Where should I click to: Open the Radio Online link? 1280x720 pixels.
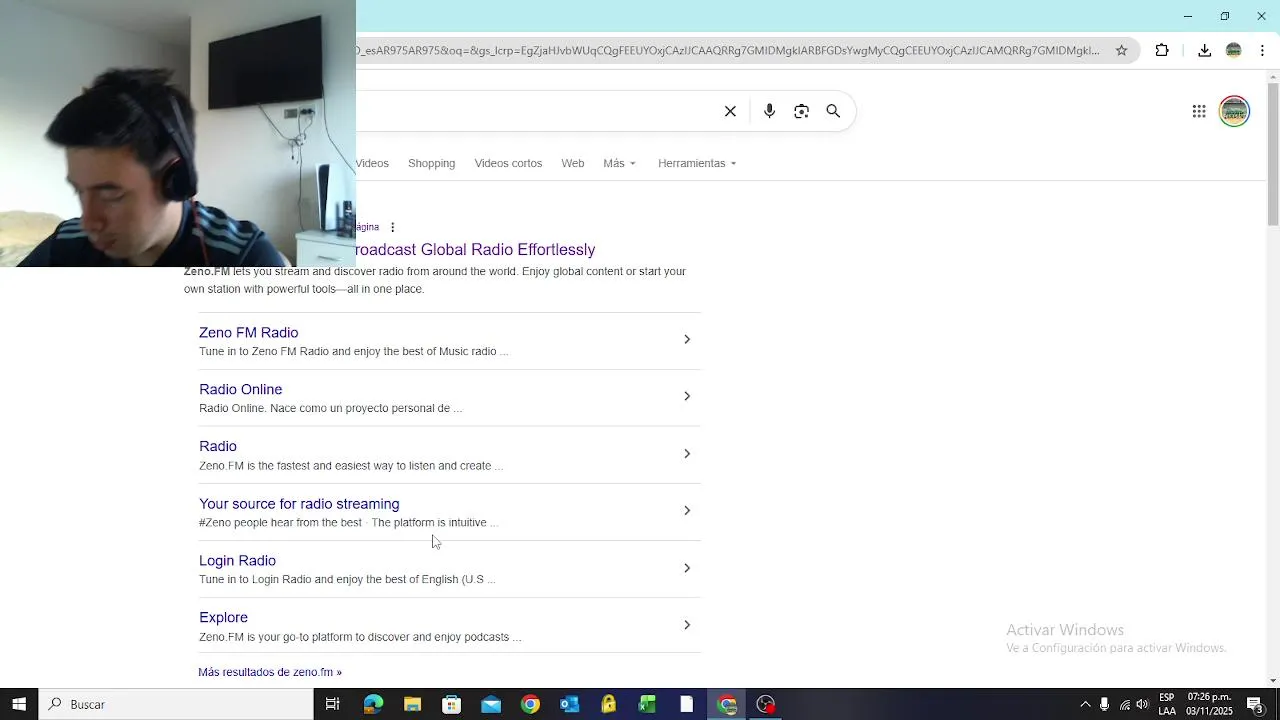point(240,389)
